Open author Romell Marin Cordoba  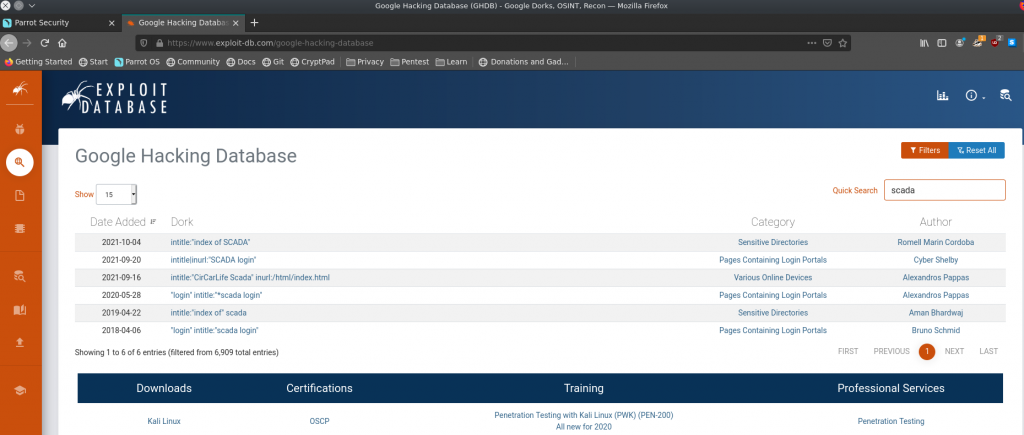click(x=935, y=242)
